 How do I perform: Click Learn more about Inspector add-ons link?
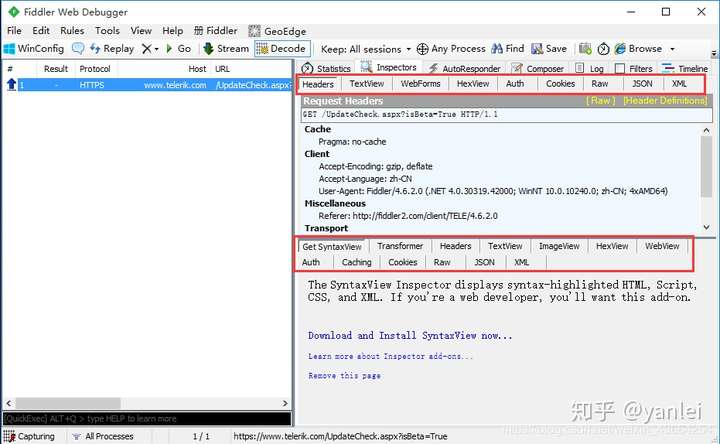(x=390, y=356)
